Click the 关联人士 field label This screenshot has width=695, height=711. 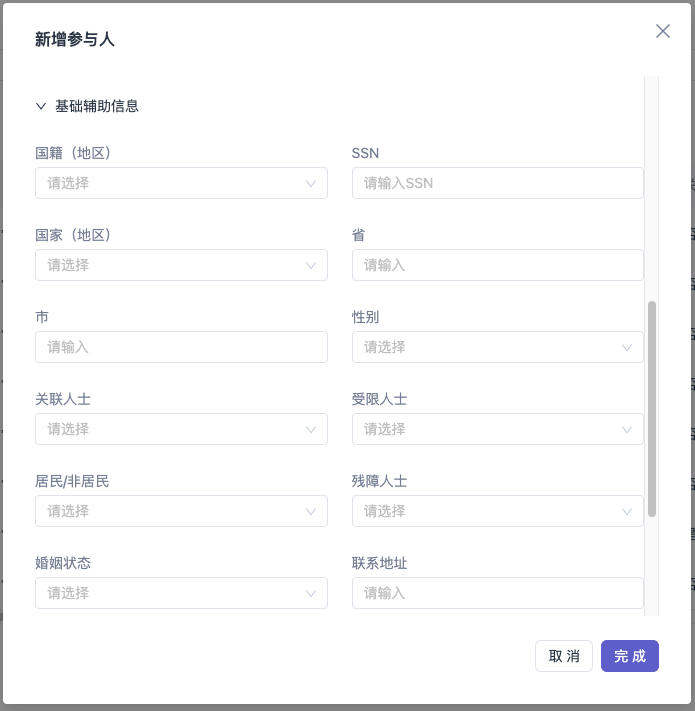point(63,399)
